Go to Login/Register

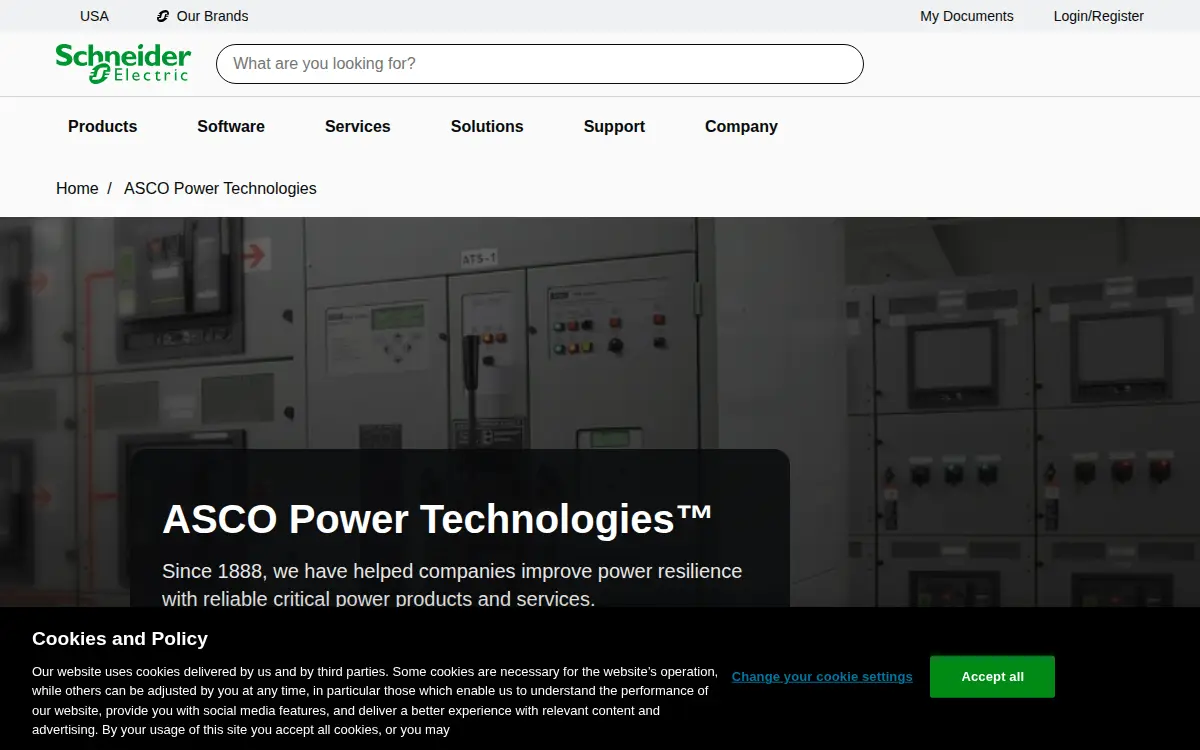1099,16
